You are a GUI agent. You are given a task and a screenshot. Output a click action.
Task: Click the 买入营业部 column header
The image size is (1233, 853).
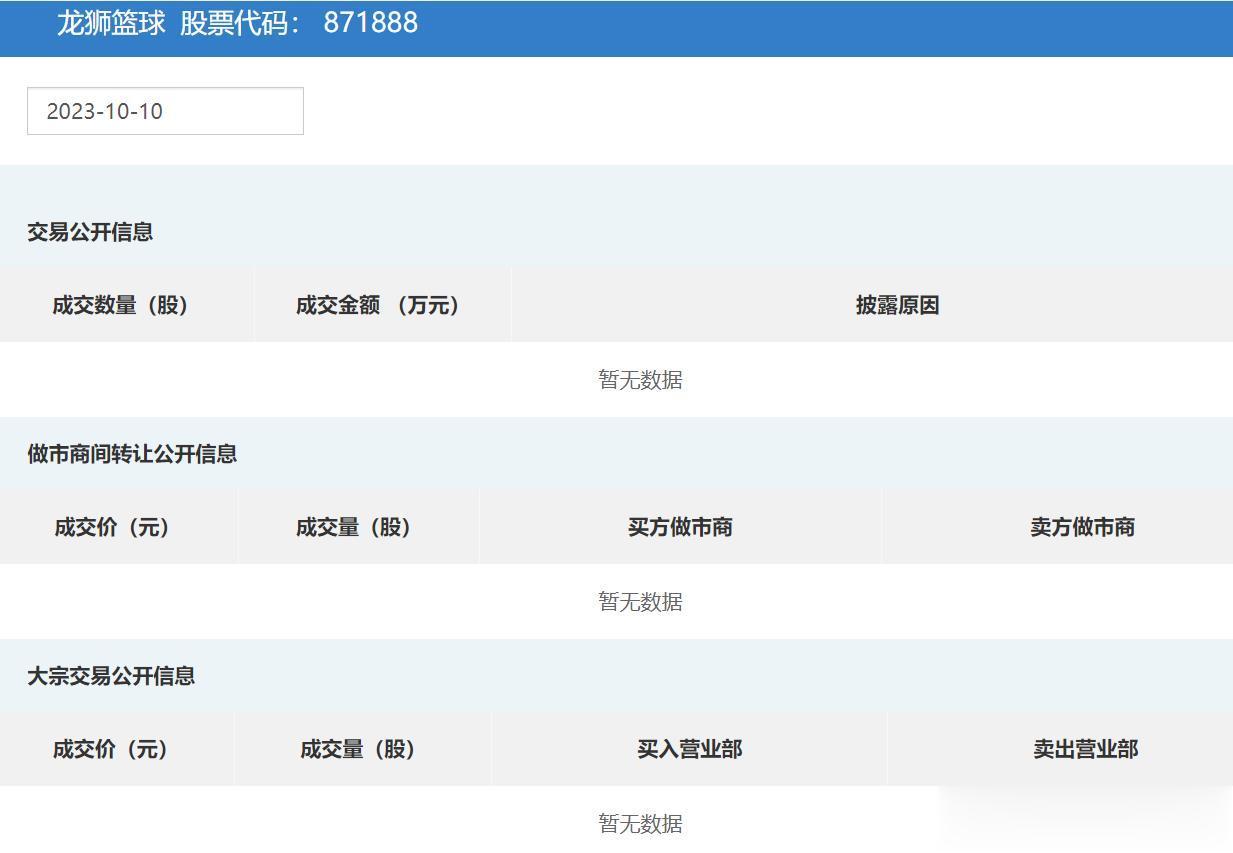(689, 749)
